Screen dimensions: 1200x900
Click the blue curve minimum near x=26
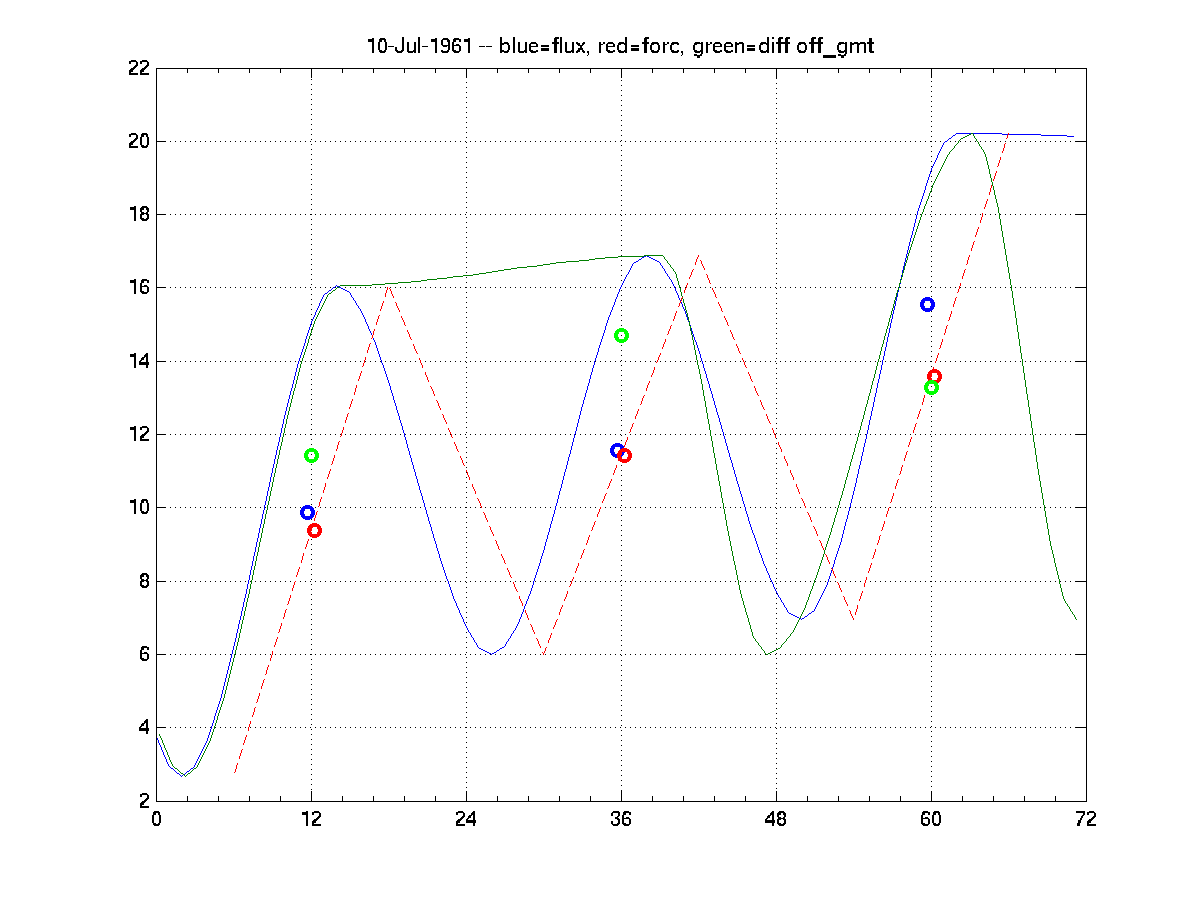coord(491,654)
